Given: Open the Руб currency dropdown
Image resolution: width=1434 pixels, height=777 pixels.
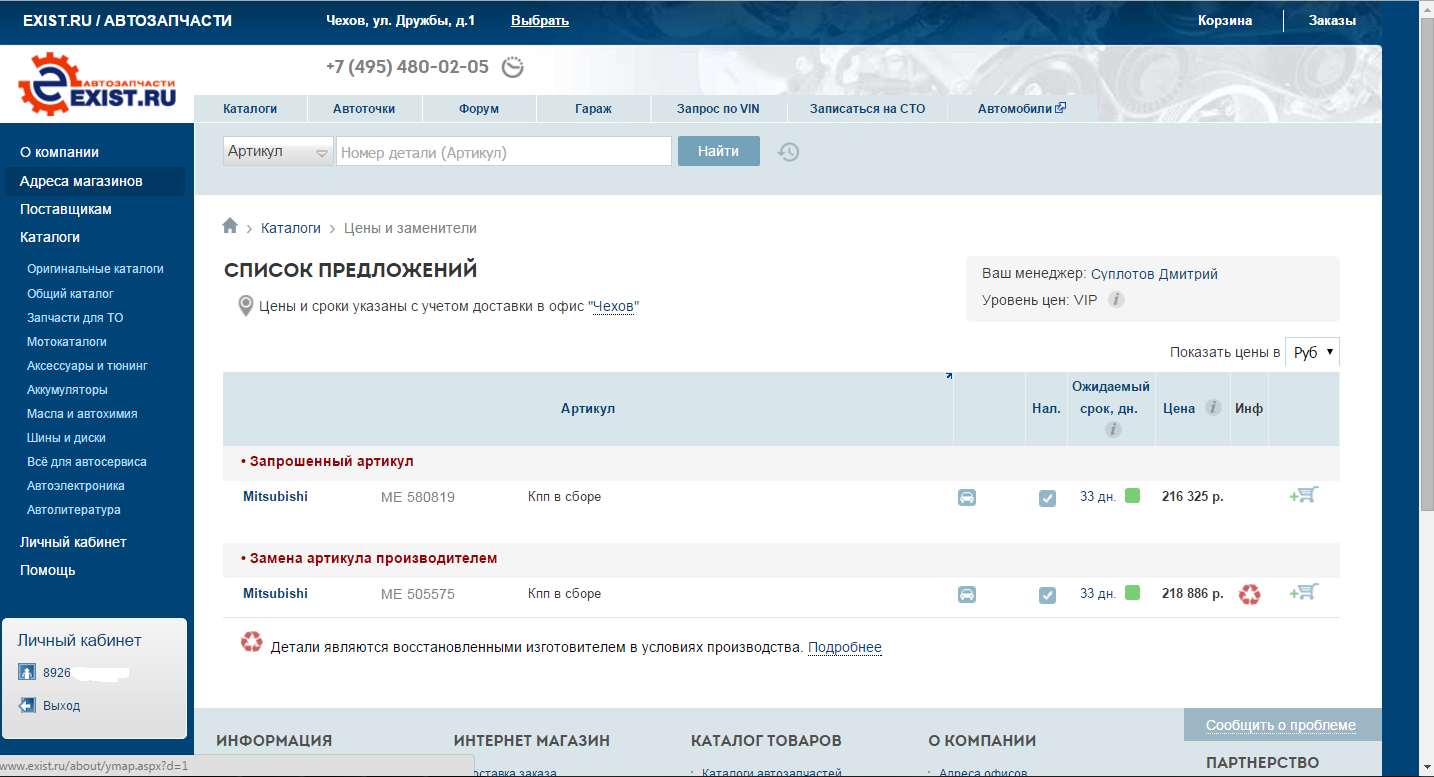Looking at the screenshot, I should coord(1312,353).
